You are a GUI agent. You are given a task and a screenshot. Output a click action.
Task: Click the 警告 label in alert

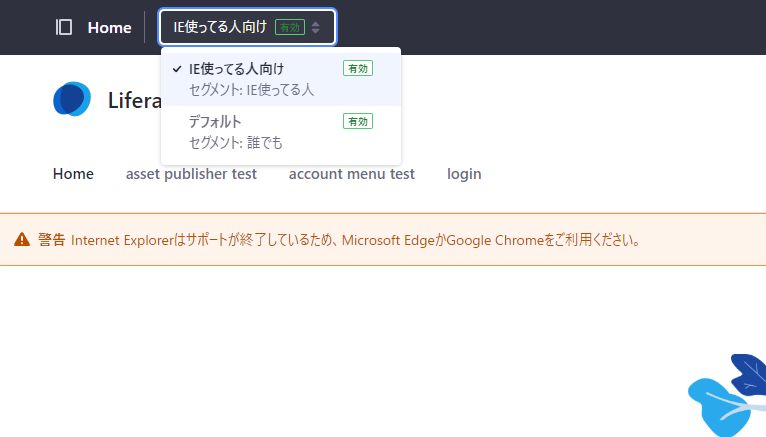(51, 240)
